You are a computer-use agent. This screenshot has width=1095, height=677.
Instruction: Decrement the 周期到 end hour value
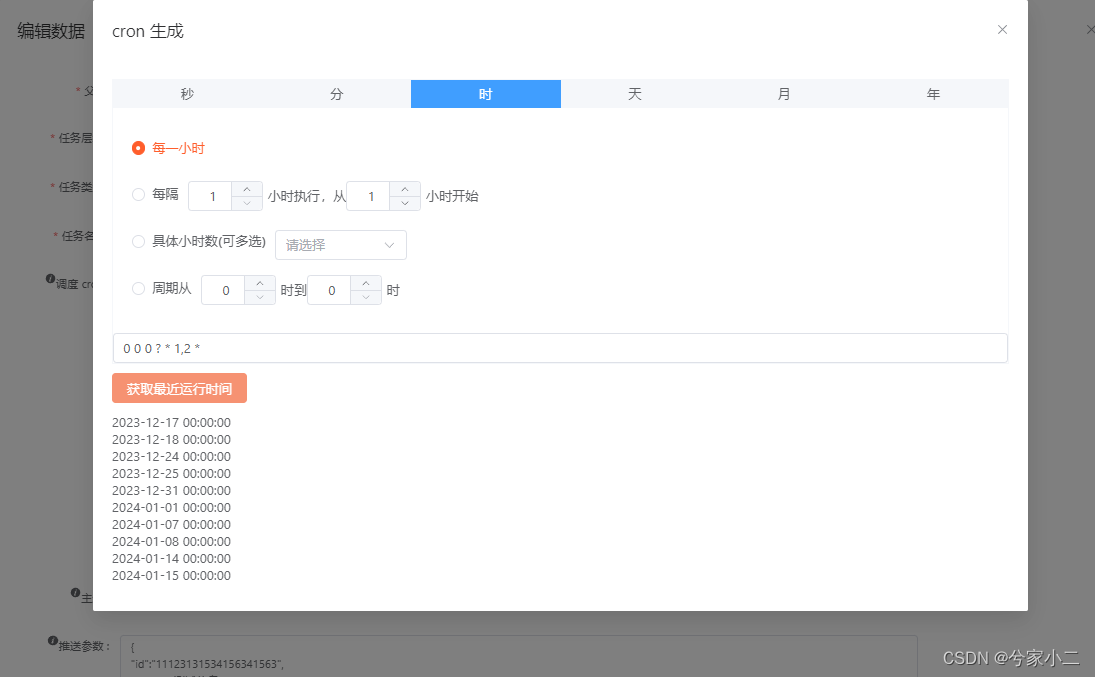[x=365, y=296]
